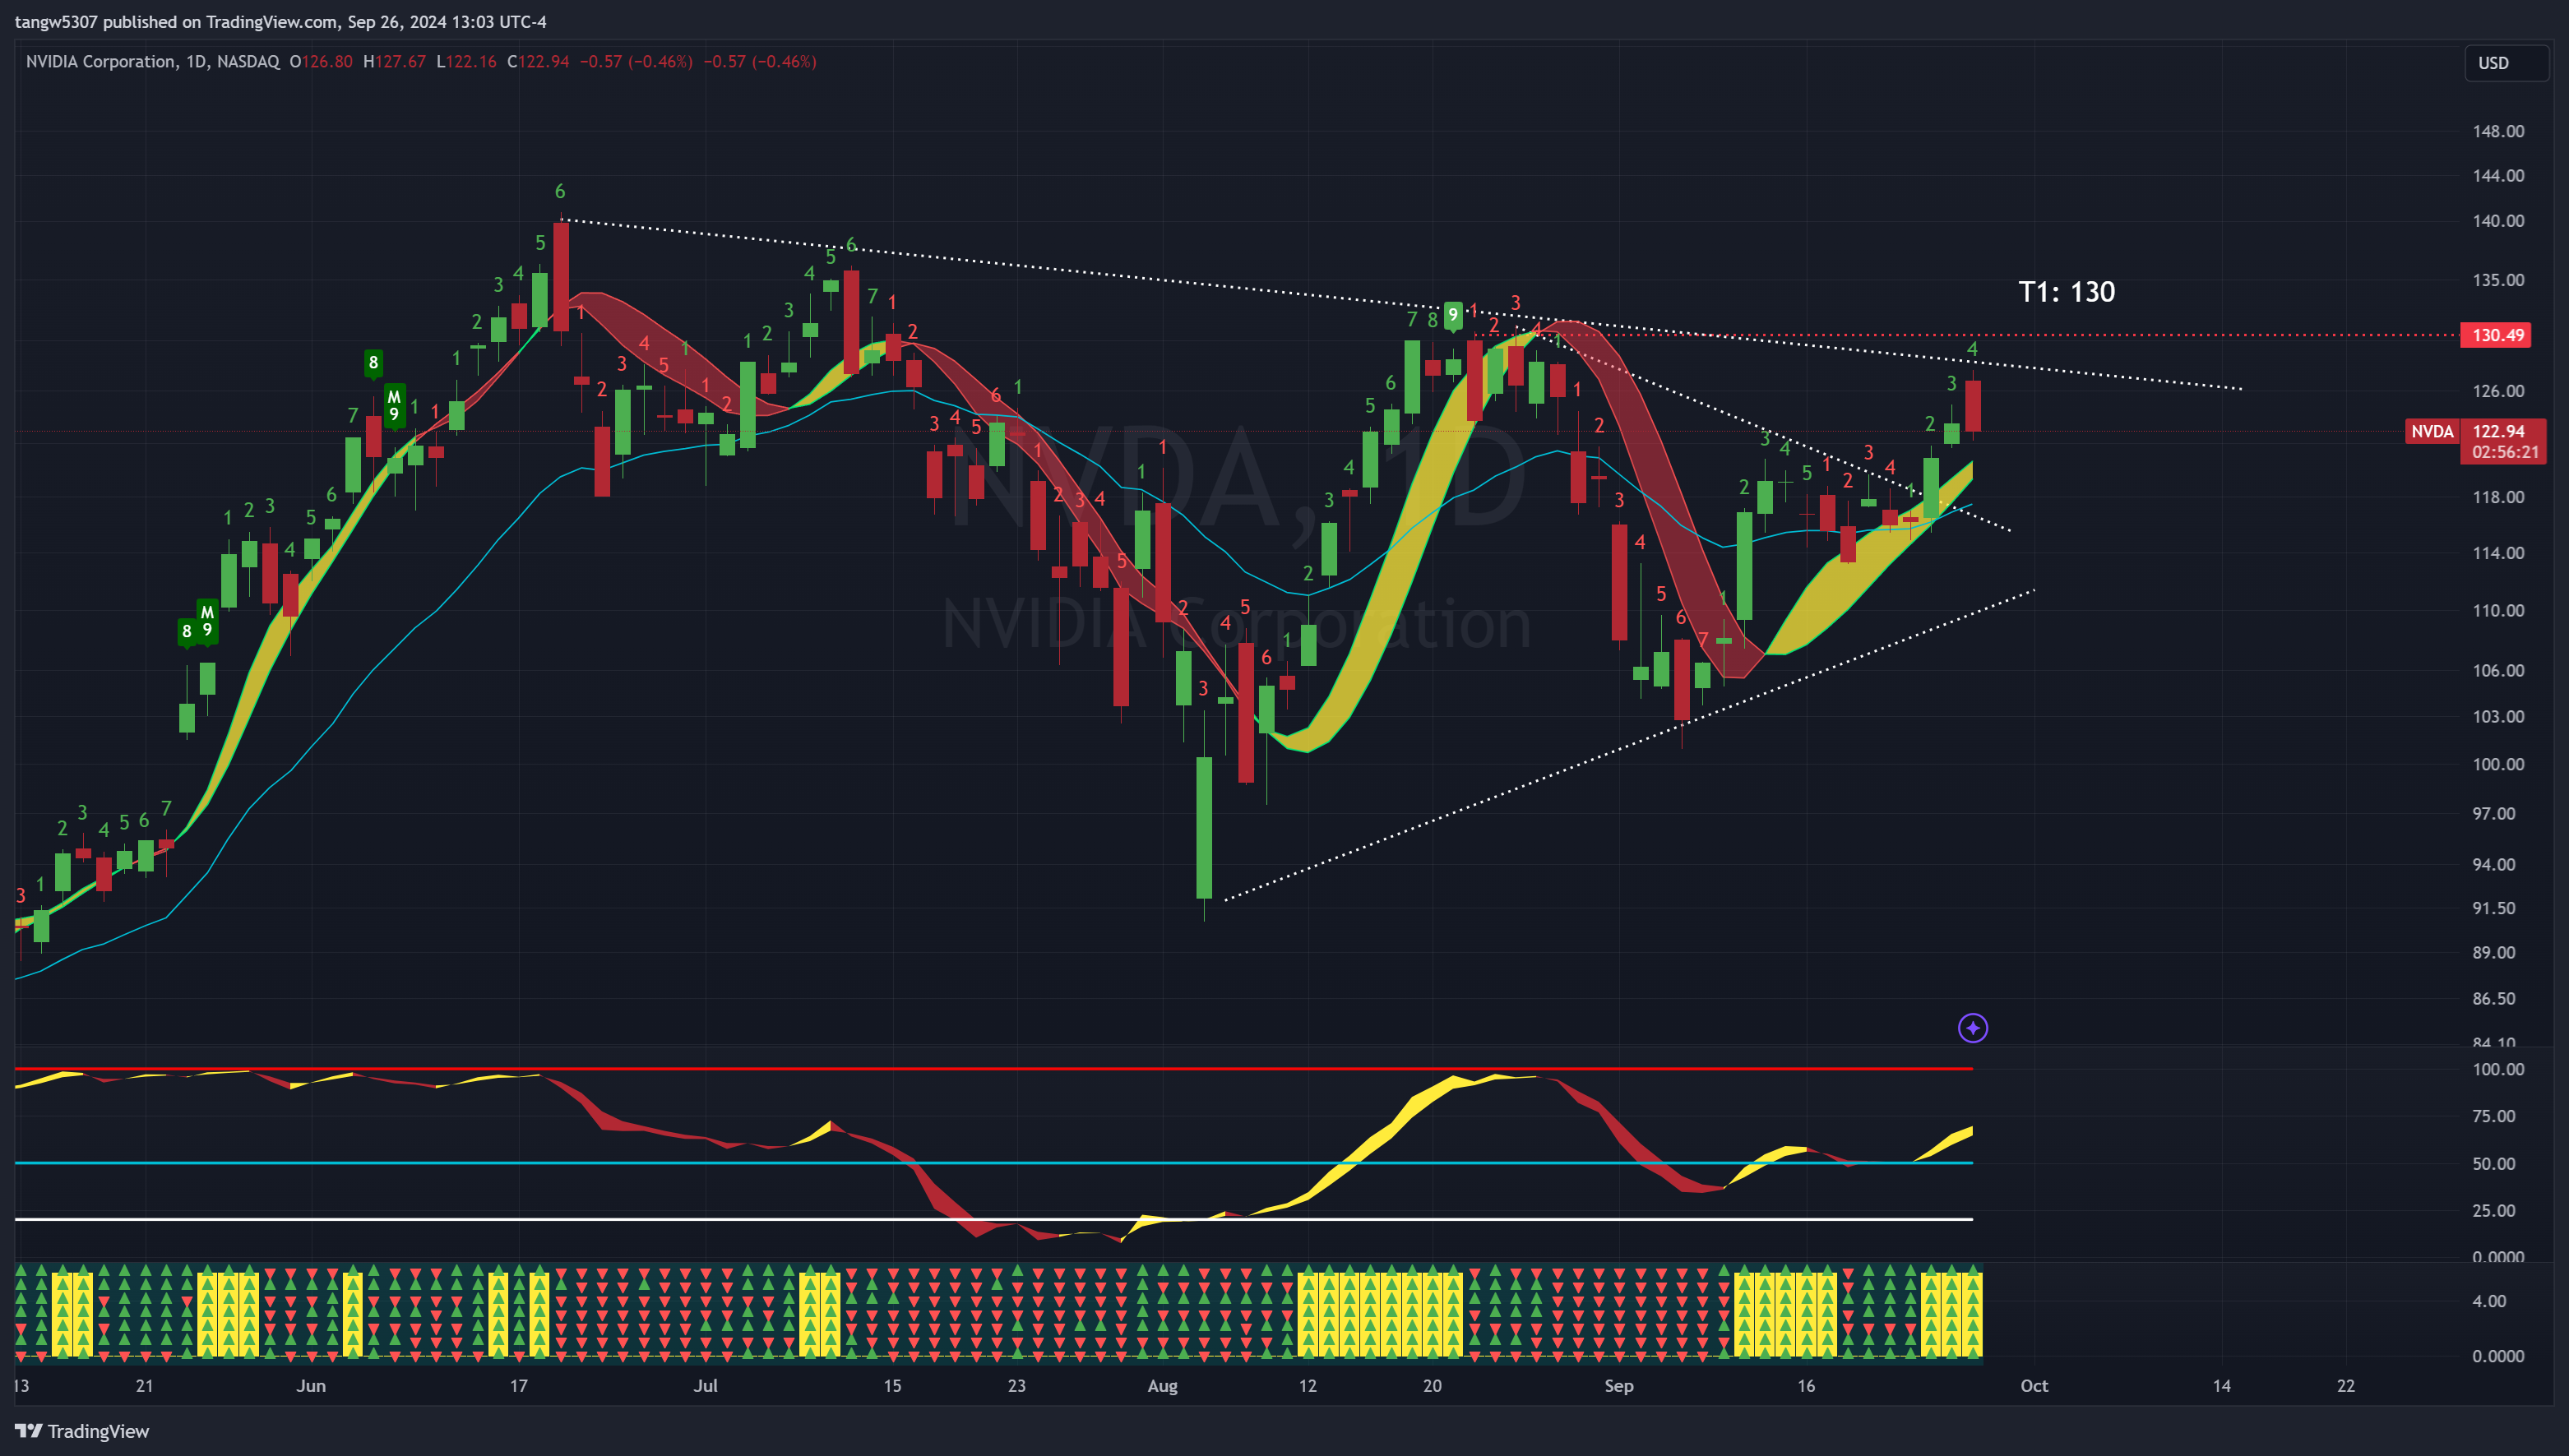The height and width of the screenshot is (1456, 2569).
Task: Click the cyan 50.00 midline in the stochastic pane
Action: [x=1200, y=1163]
